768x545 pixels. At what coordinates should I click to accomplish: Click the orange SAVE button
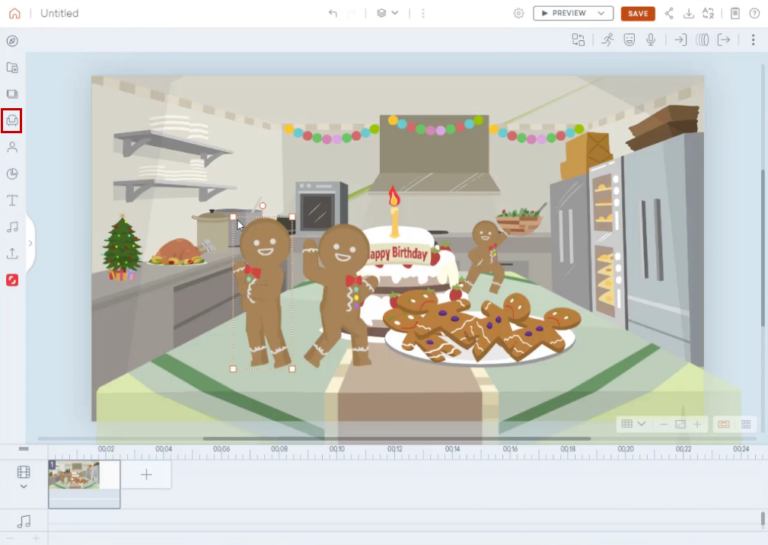pos(637,13)
